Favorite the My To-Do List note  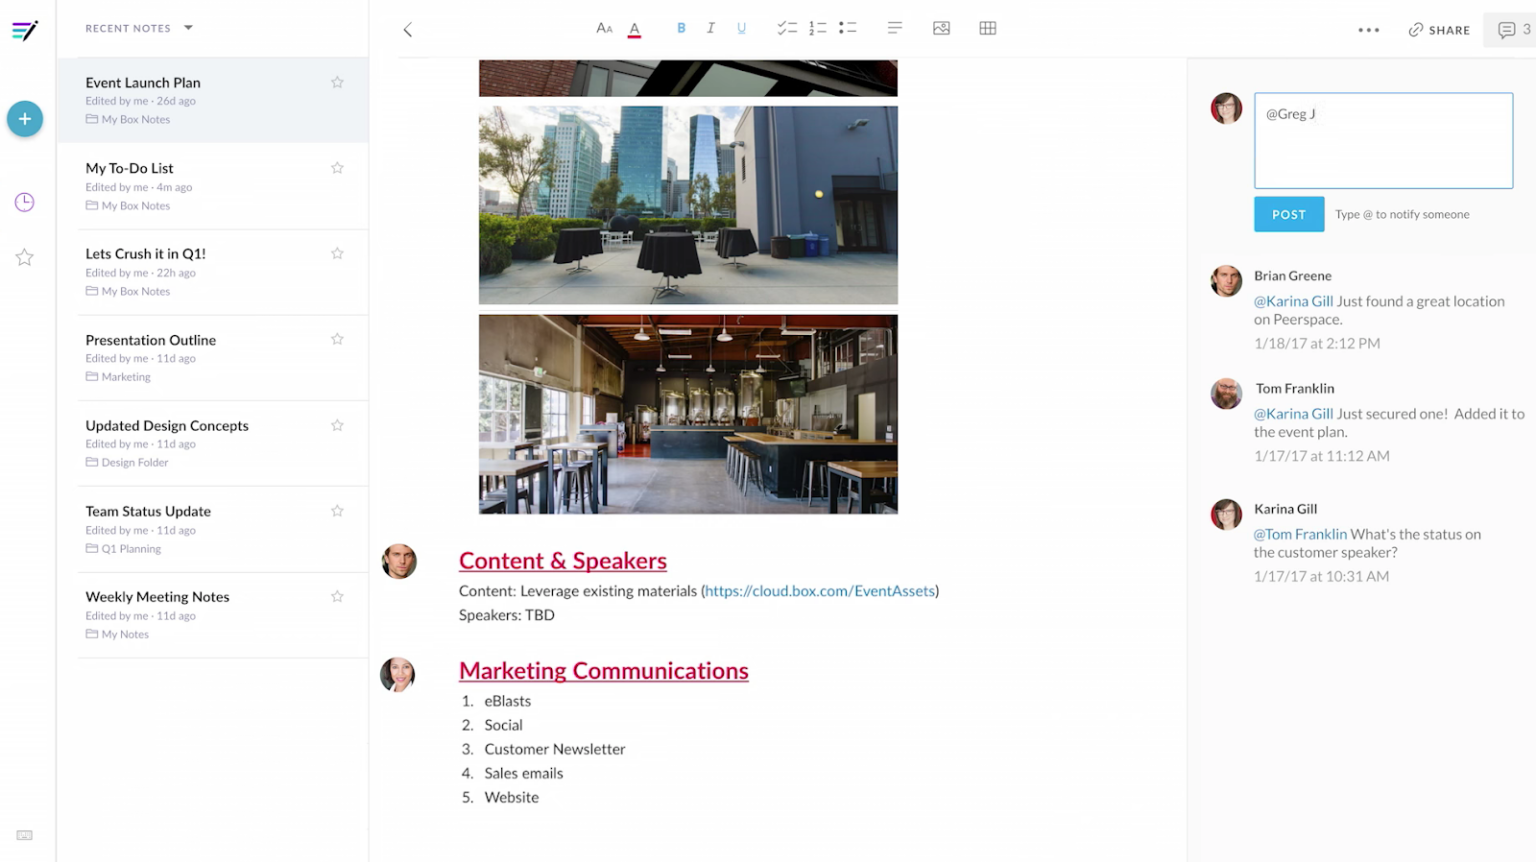337,167
